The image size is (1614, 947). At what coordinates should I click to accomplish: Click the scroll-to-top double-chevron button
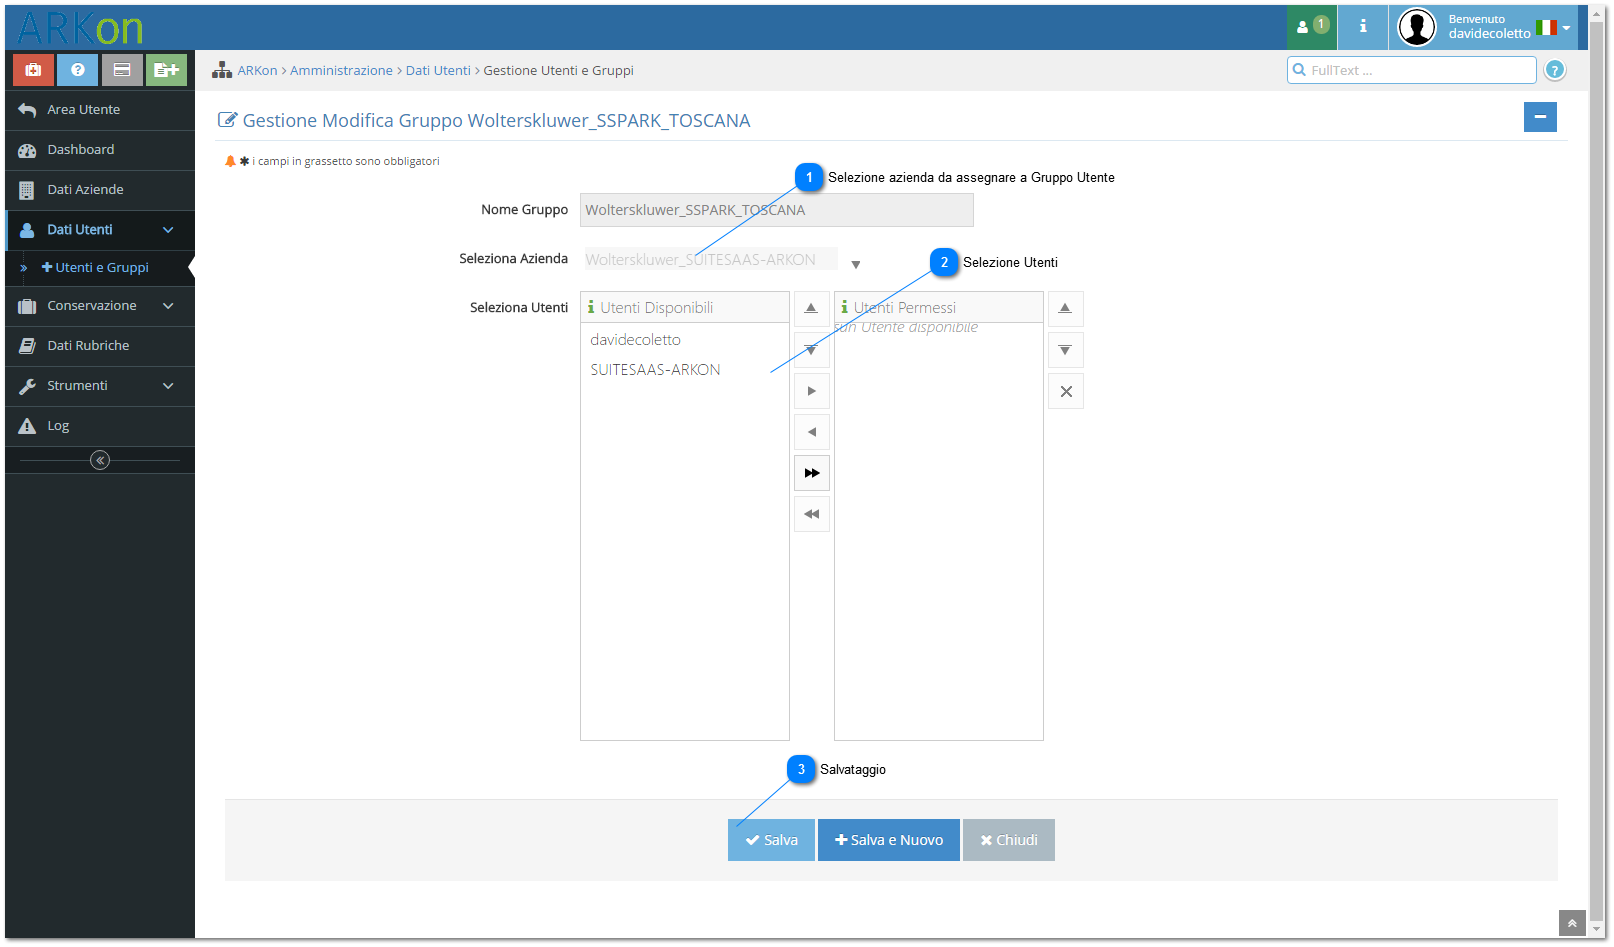[1572, 923]
